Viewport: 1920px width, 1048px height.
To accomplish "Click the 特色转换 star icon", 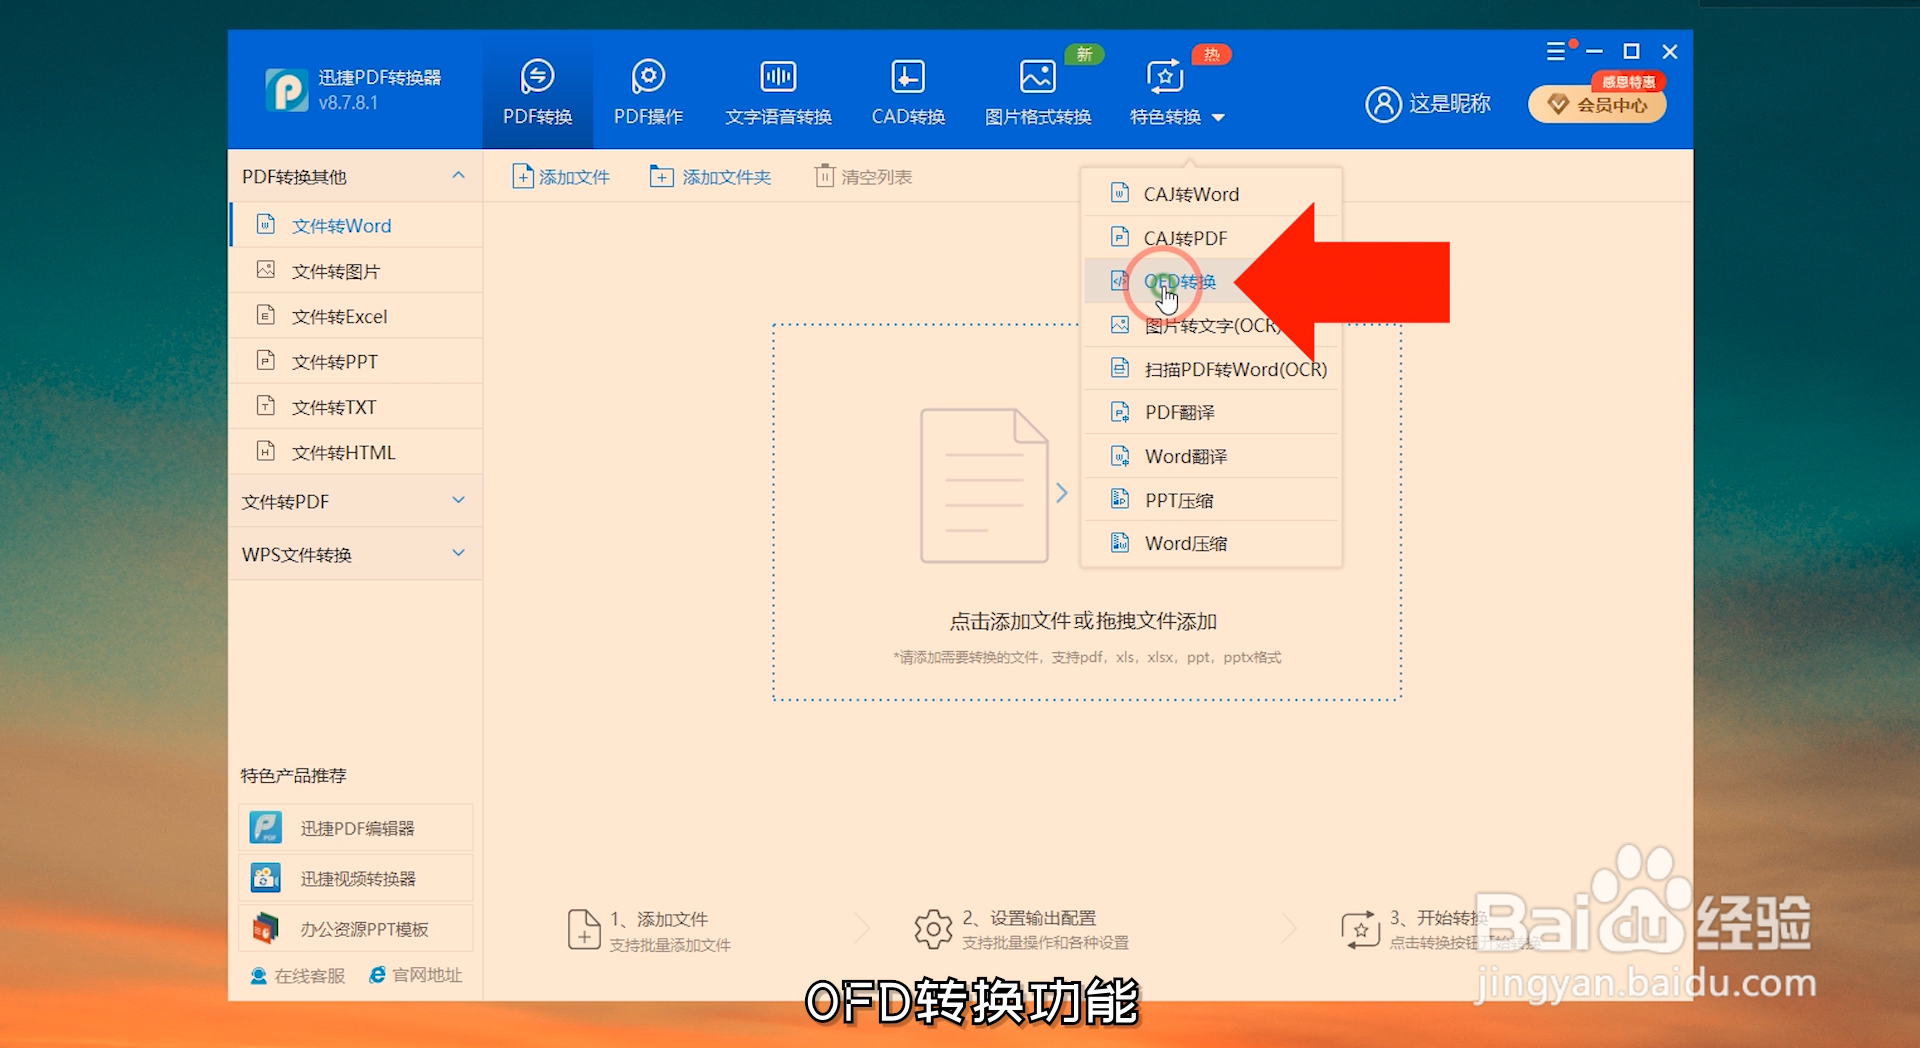I will (1164, 76).
